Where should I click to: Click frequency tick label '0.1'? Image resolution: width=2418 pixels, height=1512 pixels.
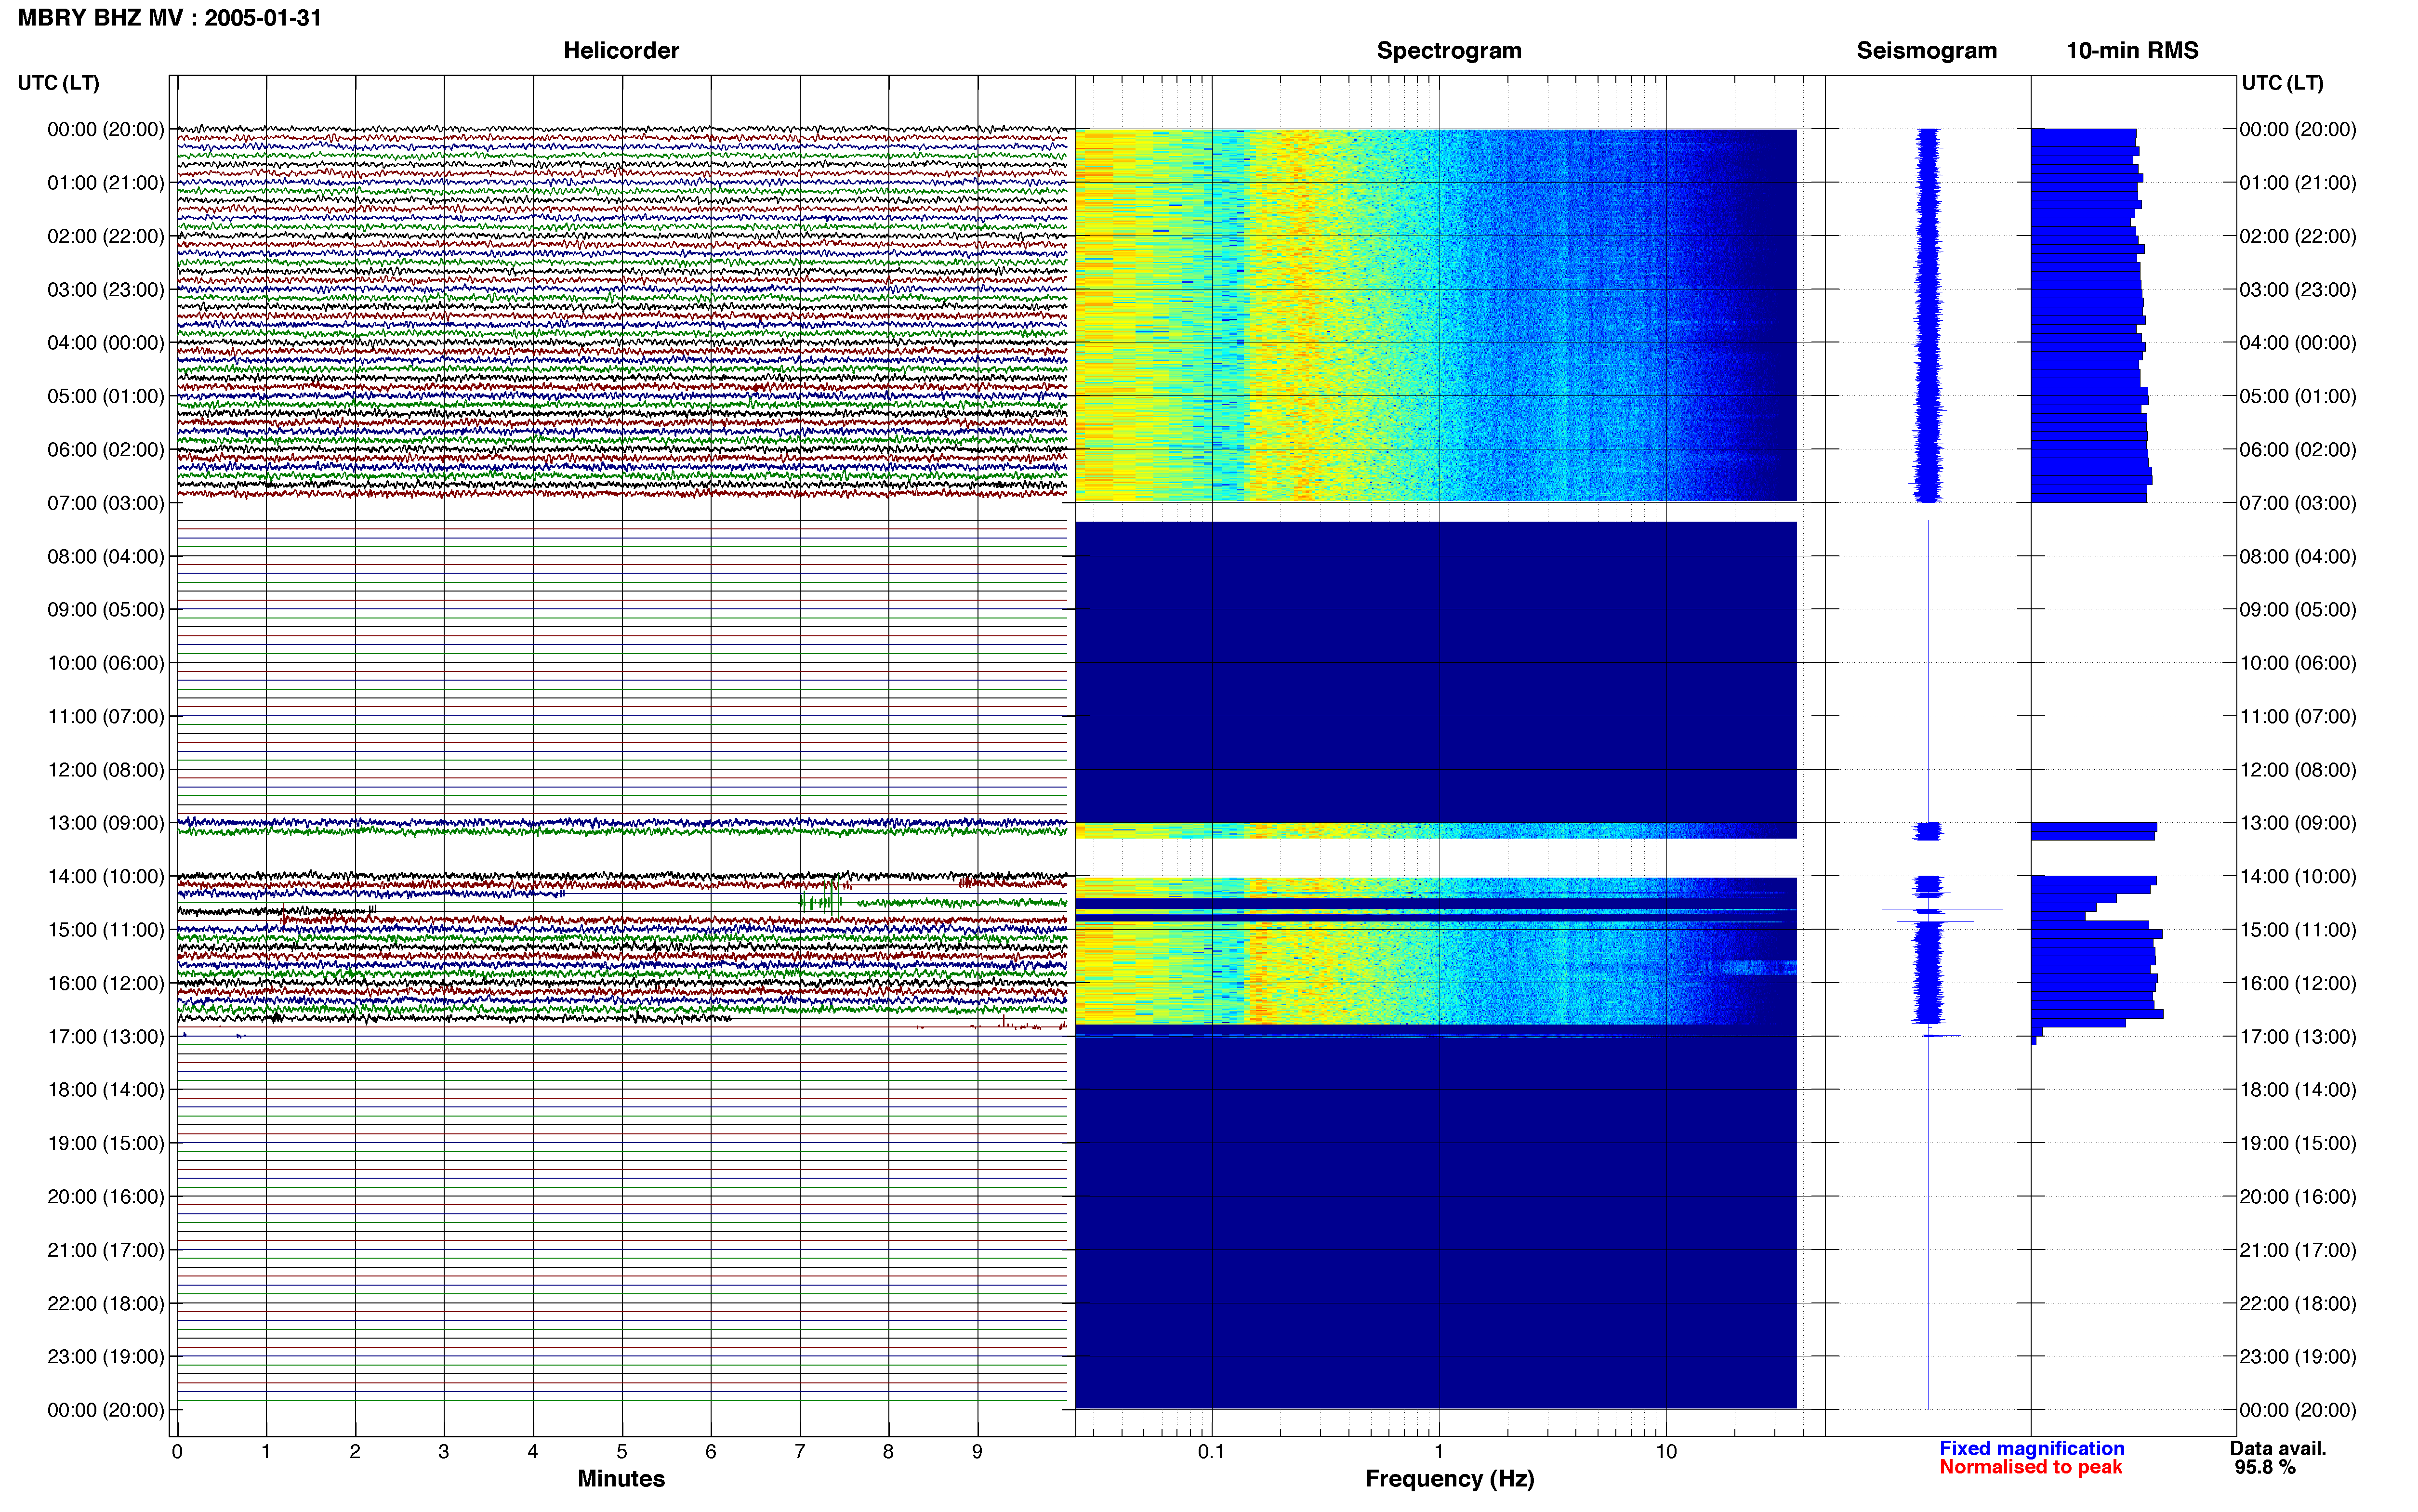[1211, 1452]
